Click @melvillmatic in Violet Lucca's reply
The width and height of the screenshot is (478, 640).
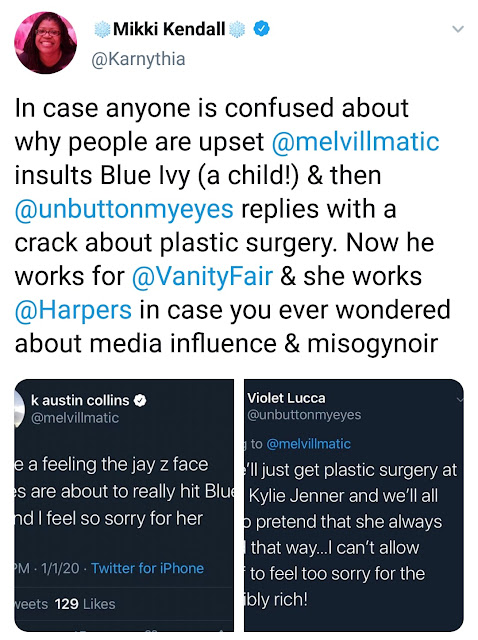(308, 444)
